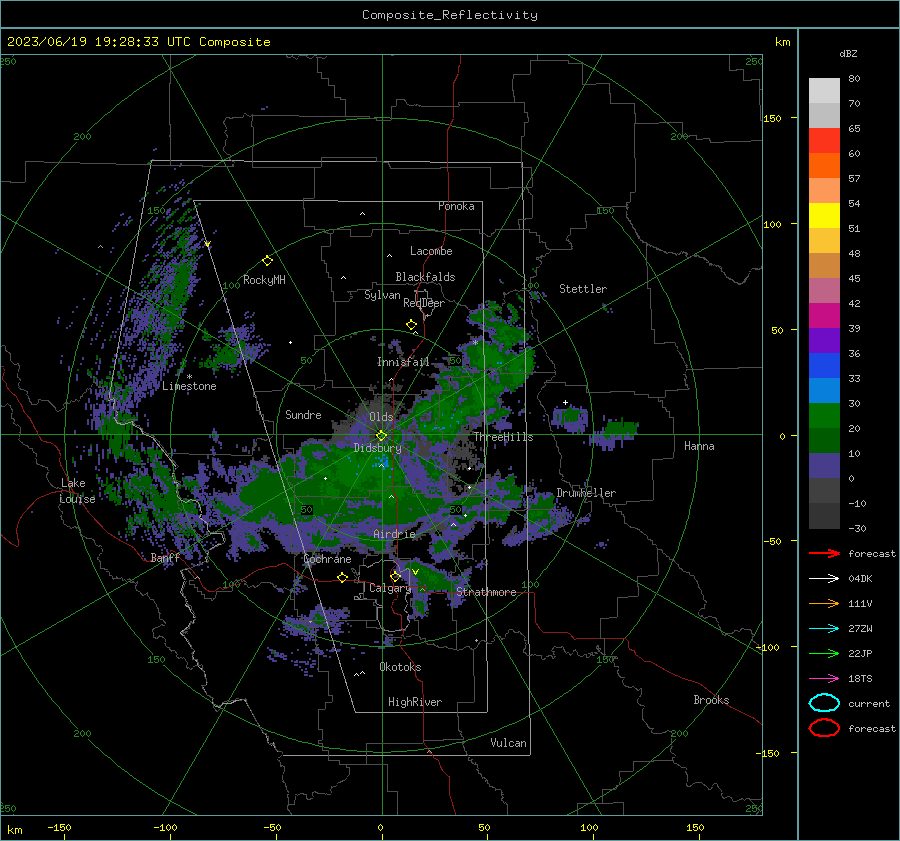The width and height of the screenshot is (900, 841).
Task: Click the yellow diamond marker above Calgary
Action: (395, 576)
